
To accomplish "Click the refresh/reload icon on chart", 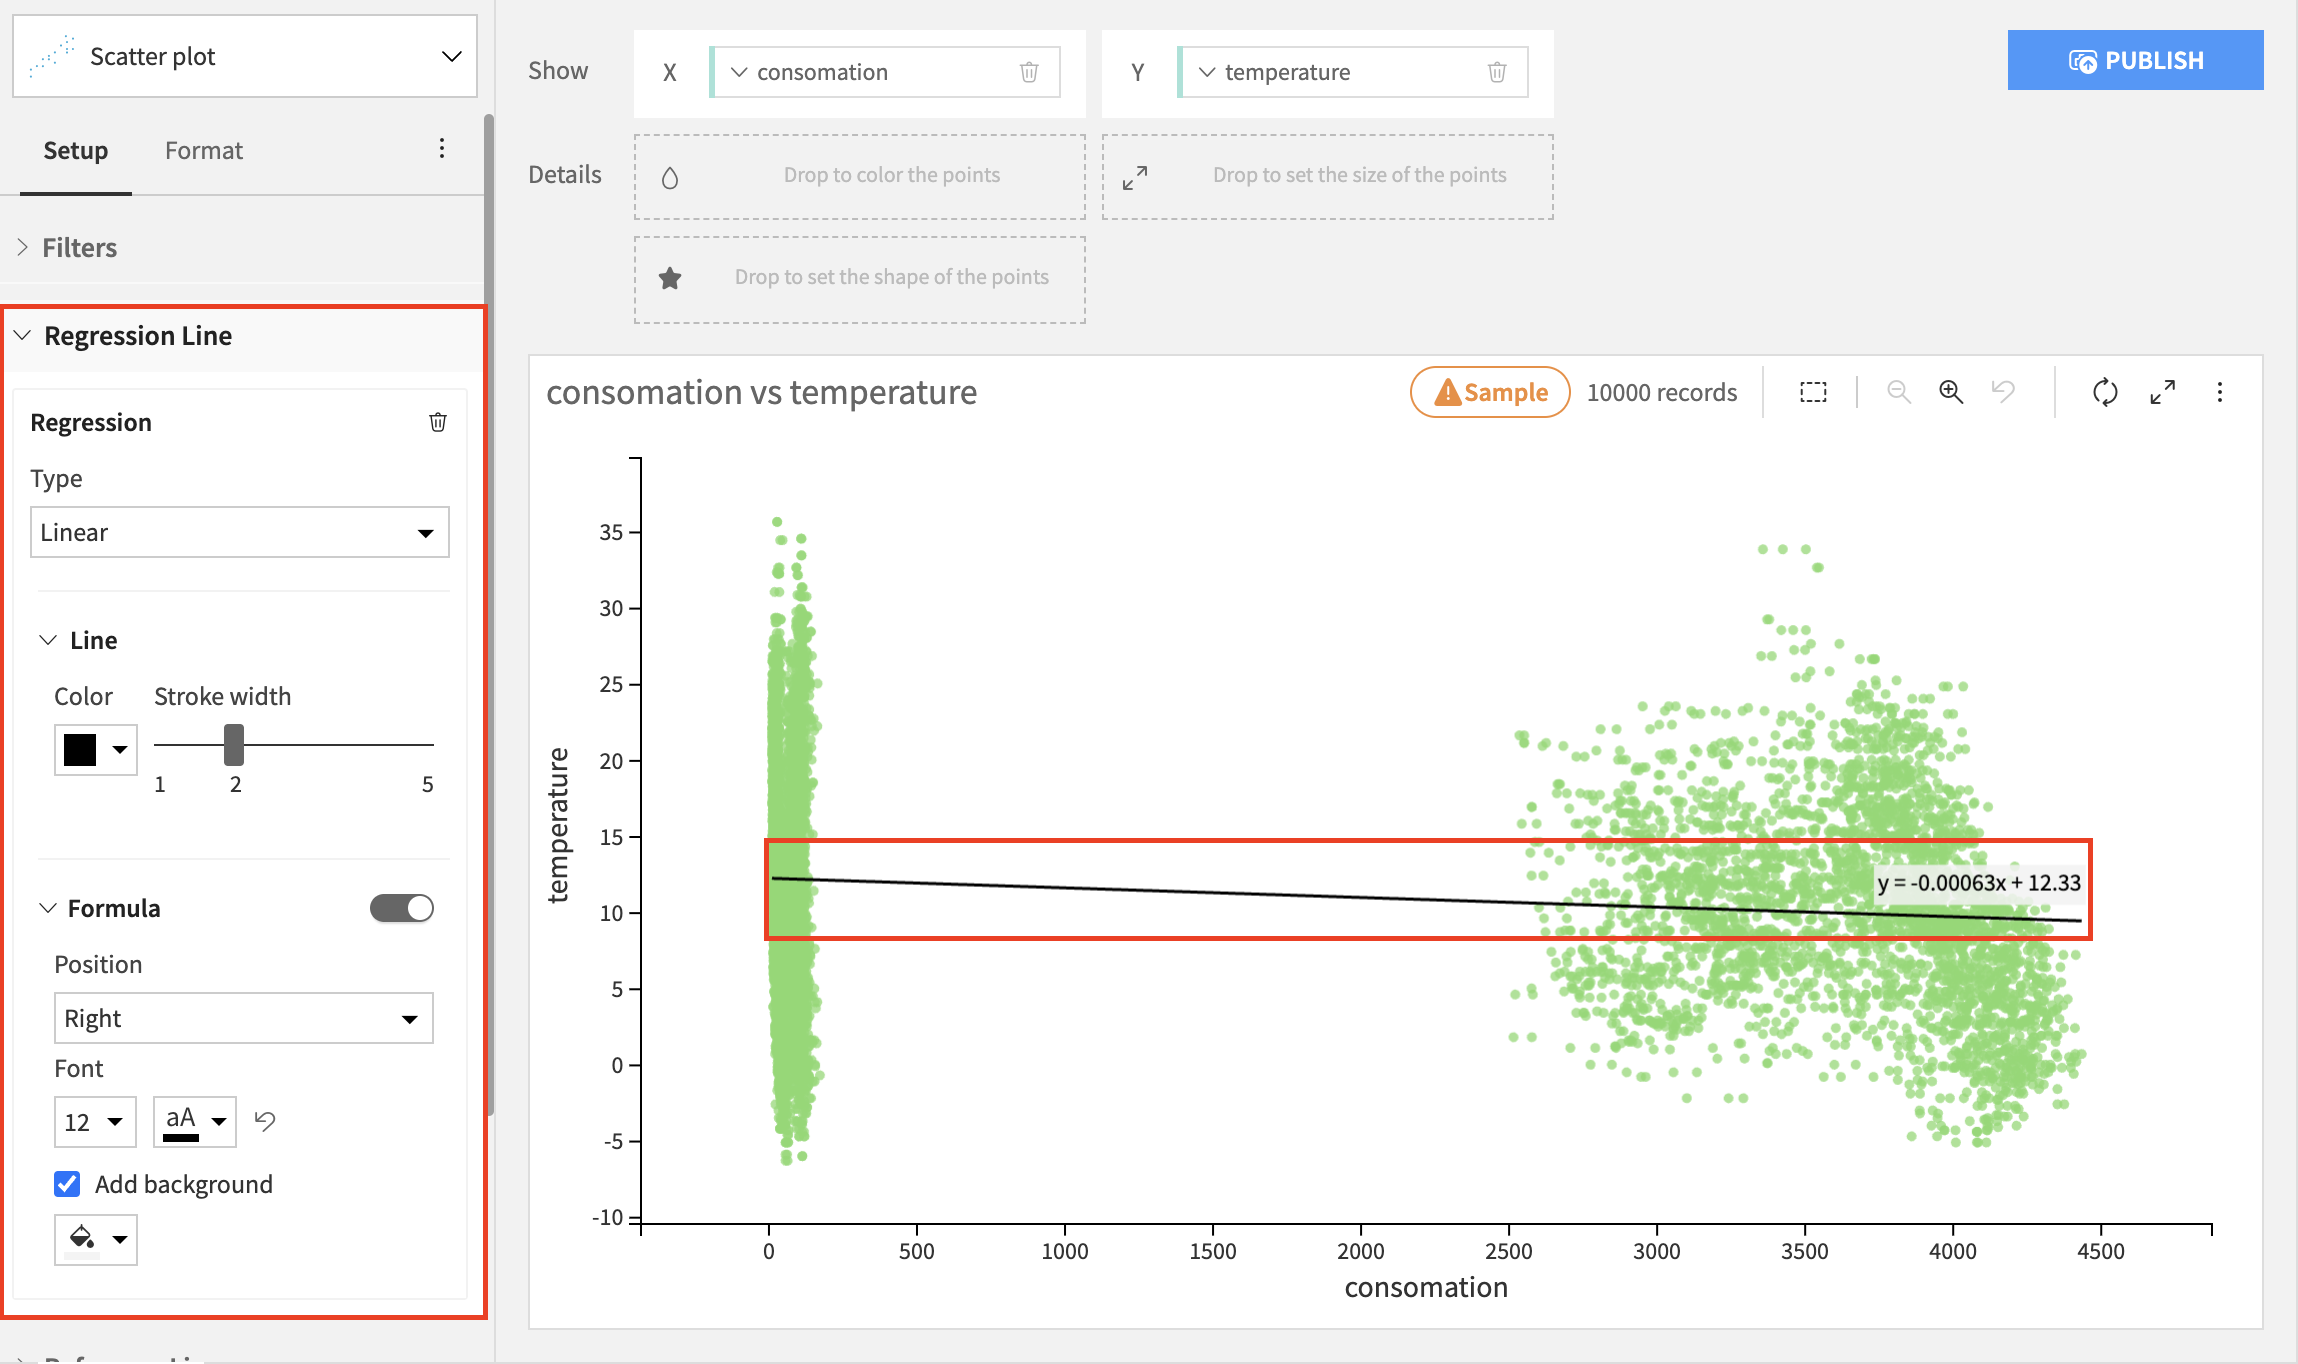I will (2105, 393).
